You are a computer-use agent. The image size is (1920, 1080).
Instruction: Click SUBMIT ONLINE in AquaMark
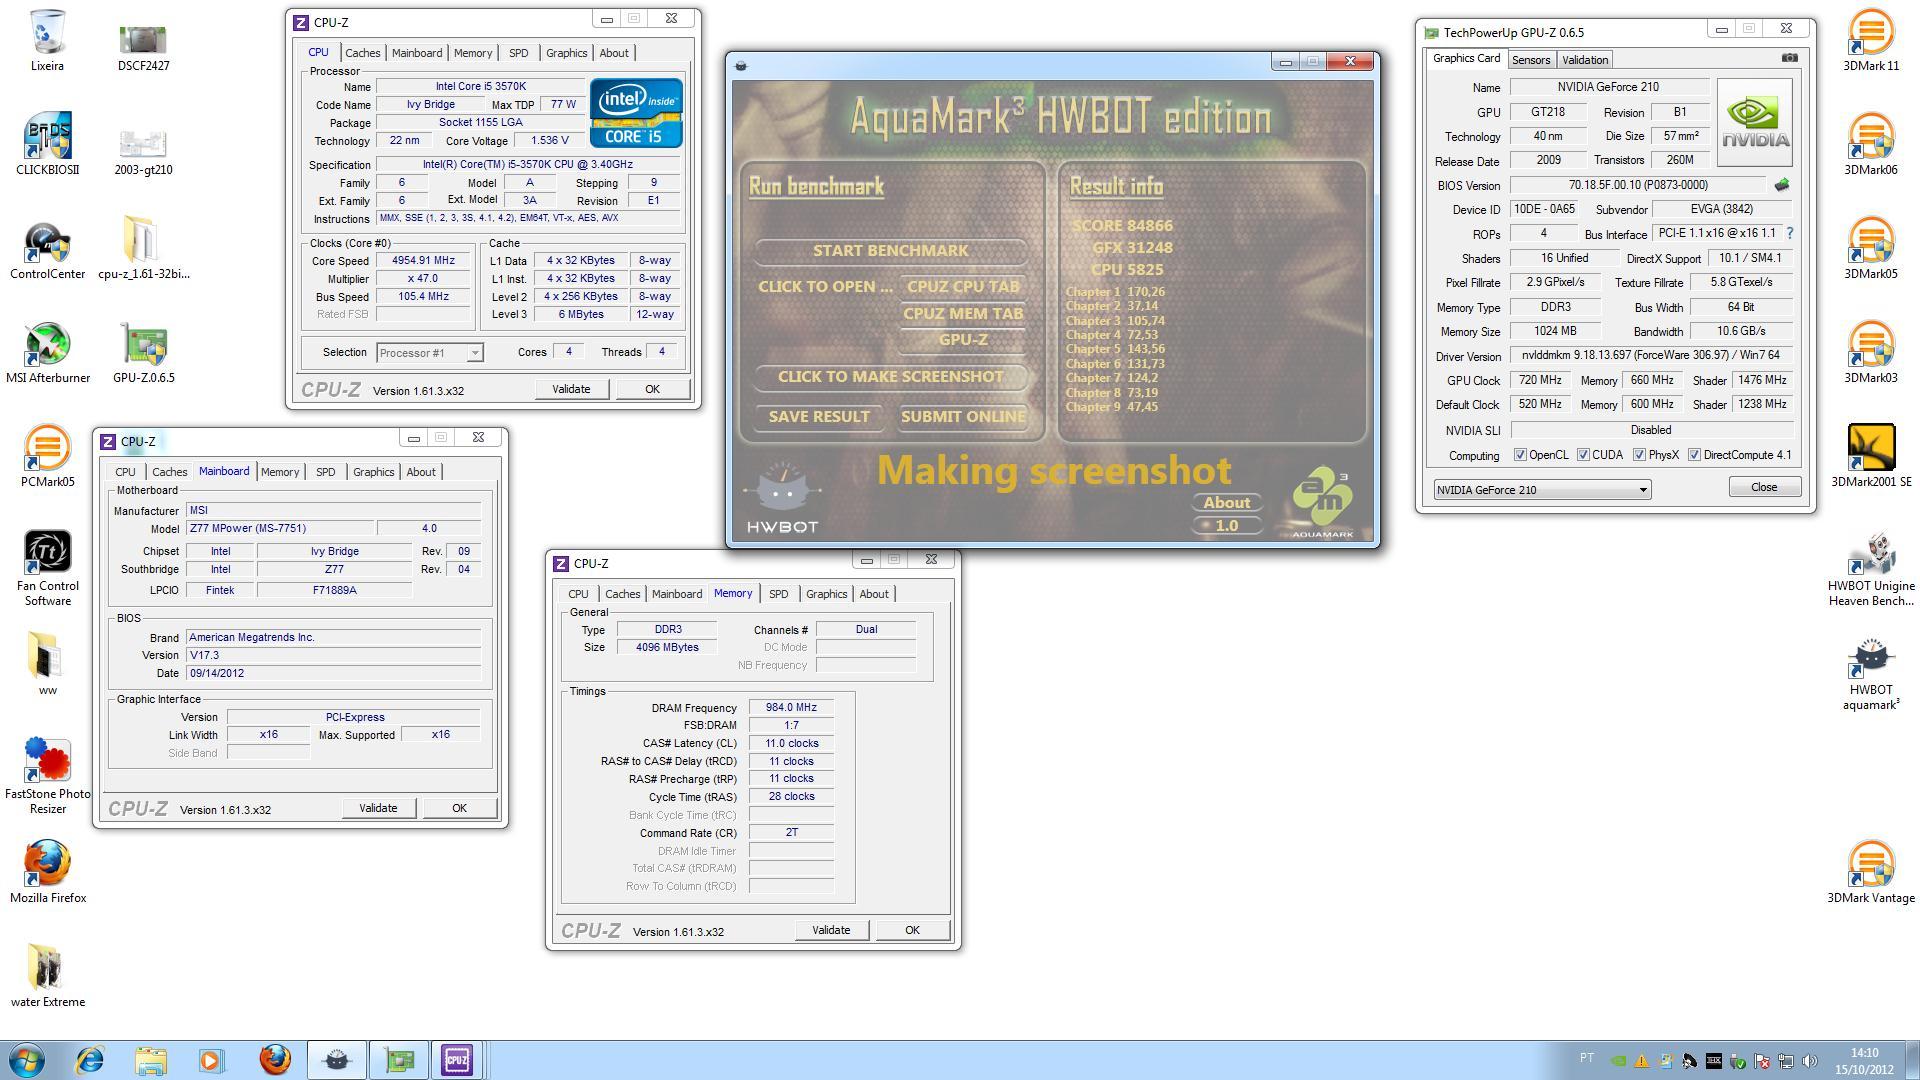(963, 417)
